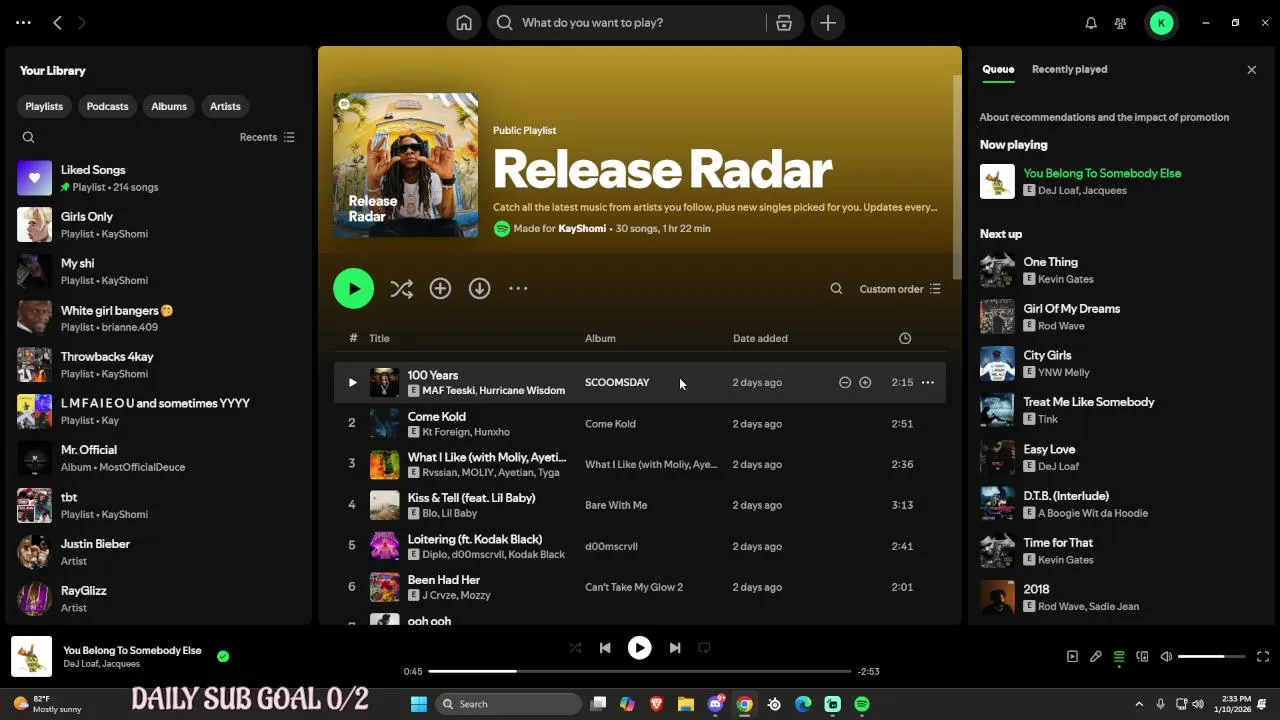Add Release Radar to Your Library
The height and width of the screenshot is (720, 1280).
440,288
